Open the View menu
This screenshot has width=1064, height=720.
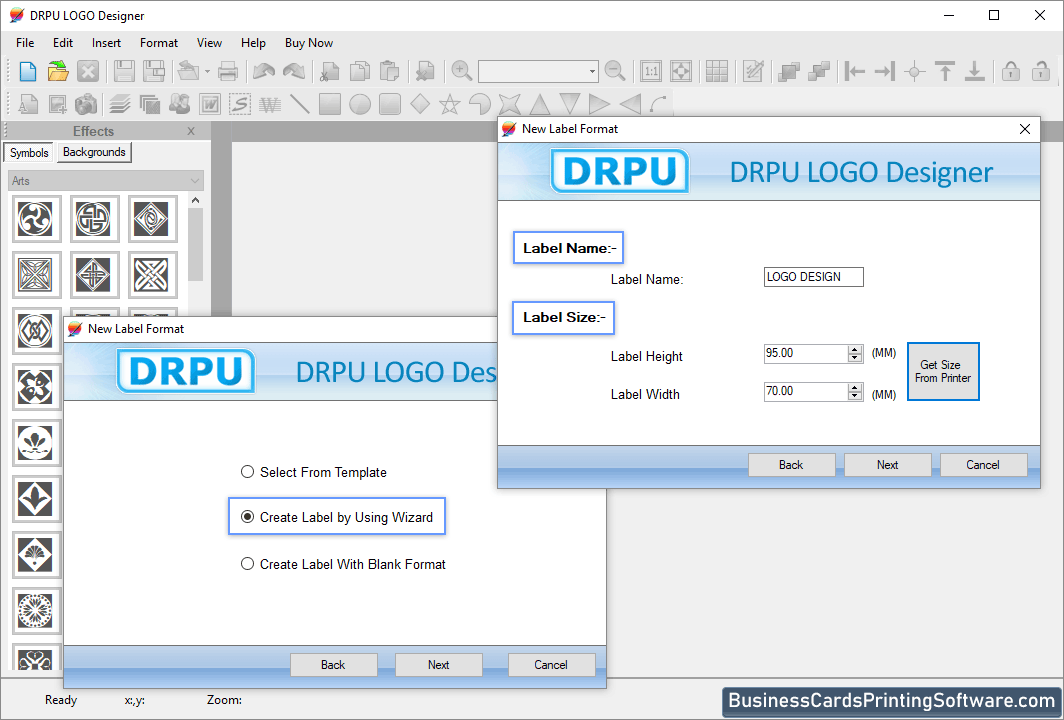pos(210,43)
